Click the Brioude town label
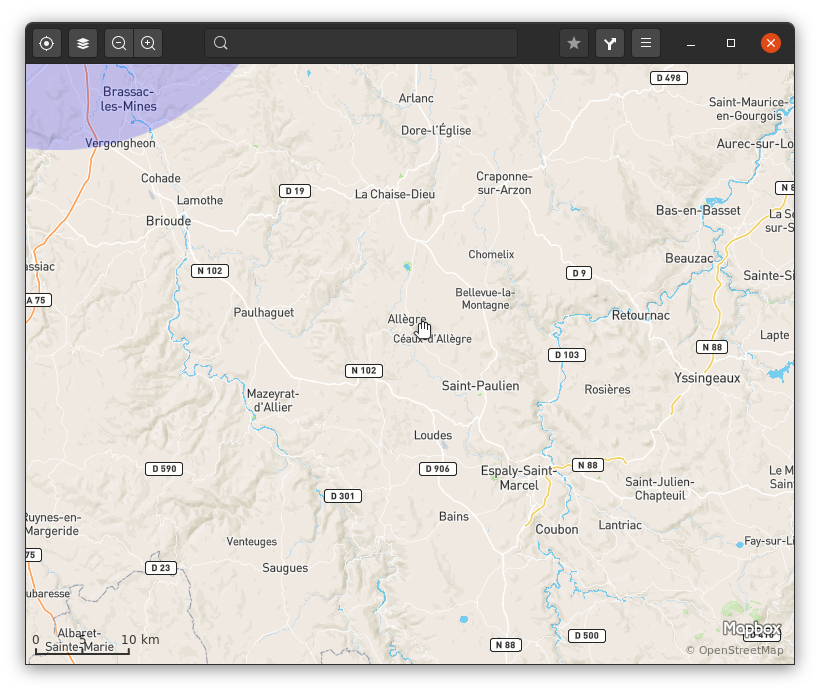Image resolution: width=820 pixels, height=693 pixels. [x=168, y=221]
